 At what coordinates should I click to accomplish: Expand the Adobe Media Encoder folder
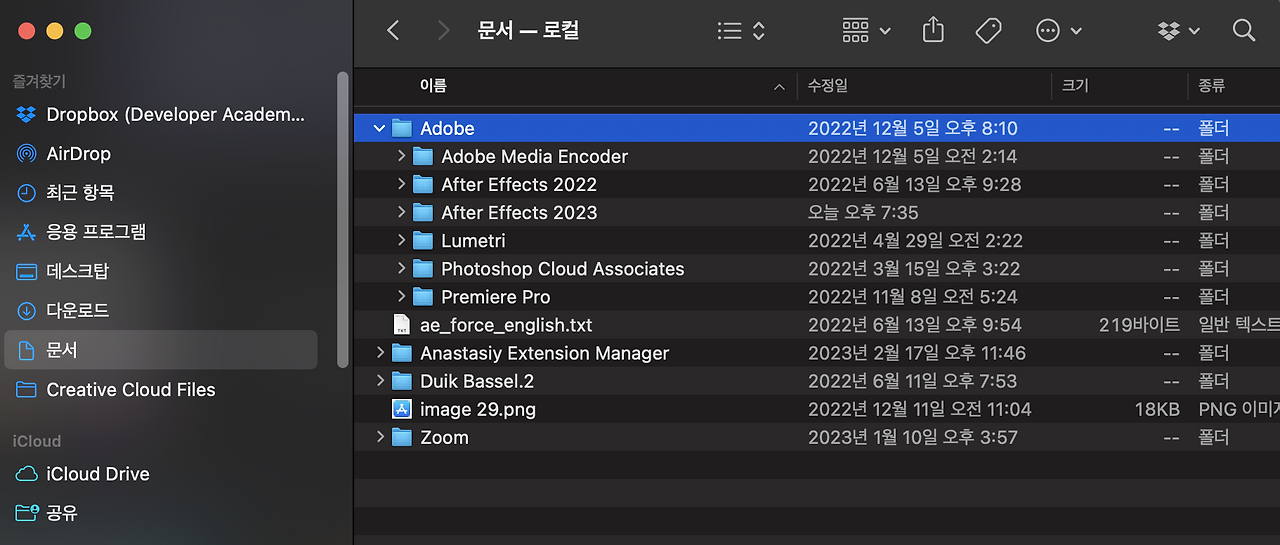[x=401, y=156]
